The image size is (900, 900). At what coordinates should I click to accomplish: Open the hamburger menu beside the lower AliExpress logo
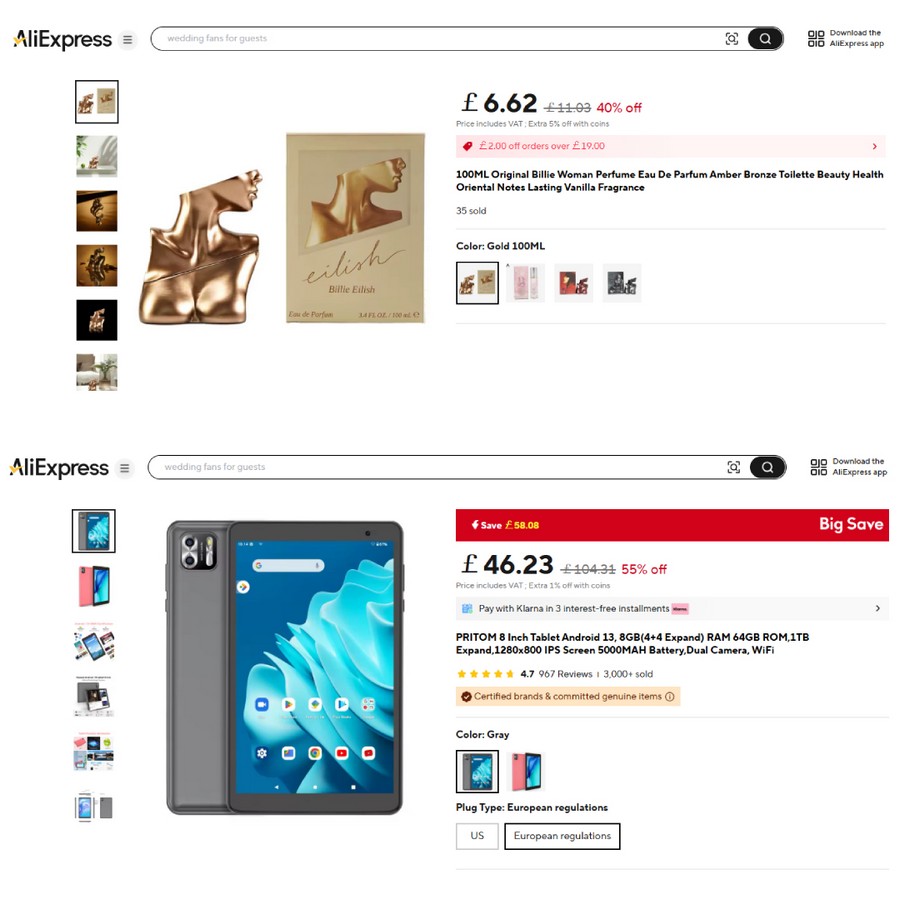[x=125, y=468]
